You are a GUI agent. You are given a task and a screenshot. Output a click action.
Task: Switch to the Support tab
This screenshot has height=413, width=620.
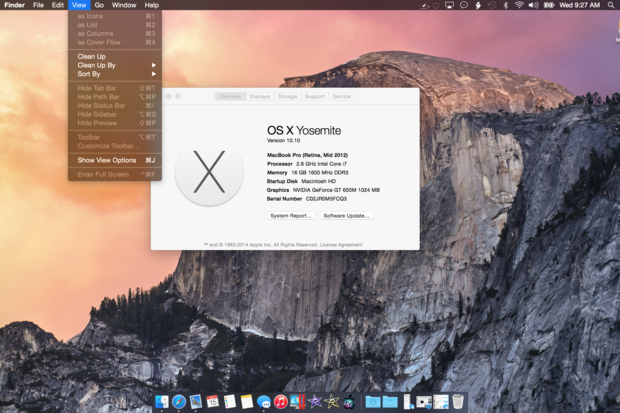315,96
